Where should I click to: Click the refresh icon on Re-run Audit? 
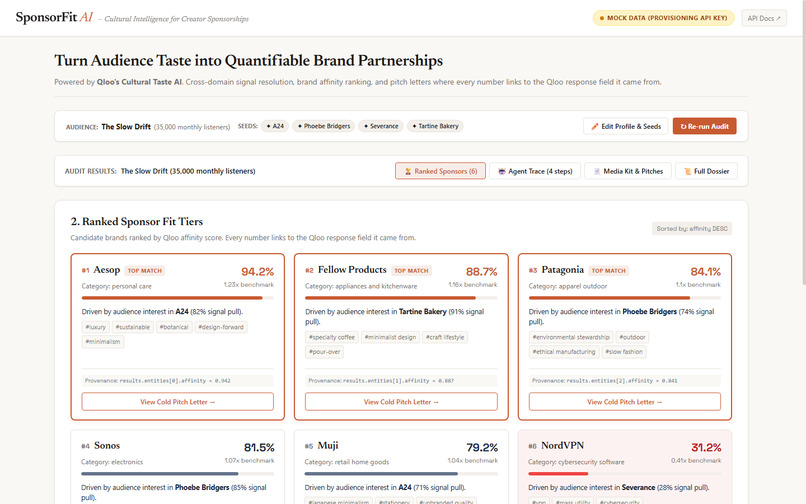[683, 126]
